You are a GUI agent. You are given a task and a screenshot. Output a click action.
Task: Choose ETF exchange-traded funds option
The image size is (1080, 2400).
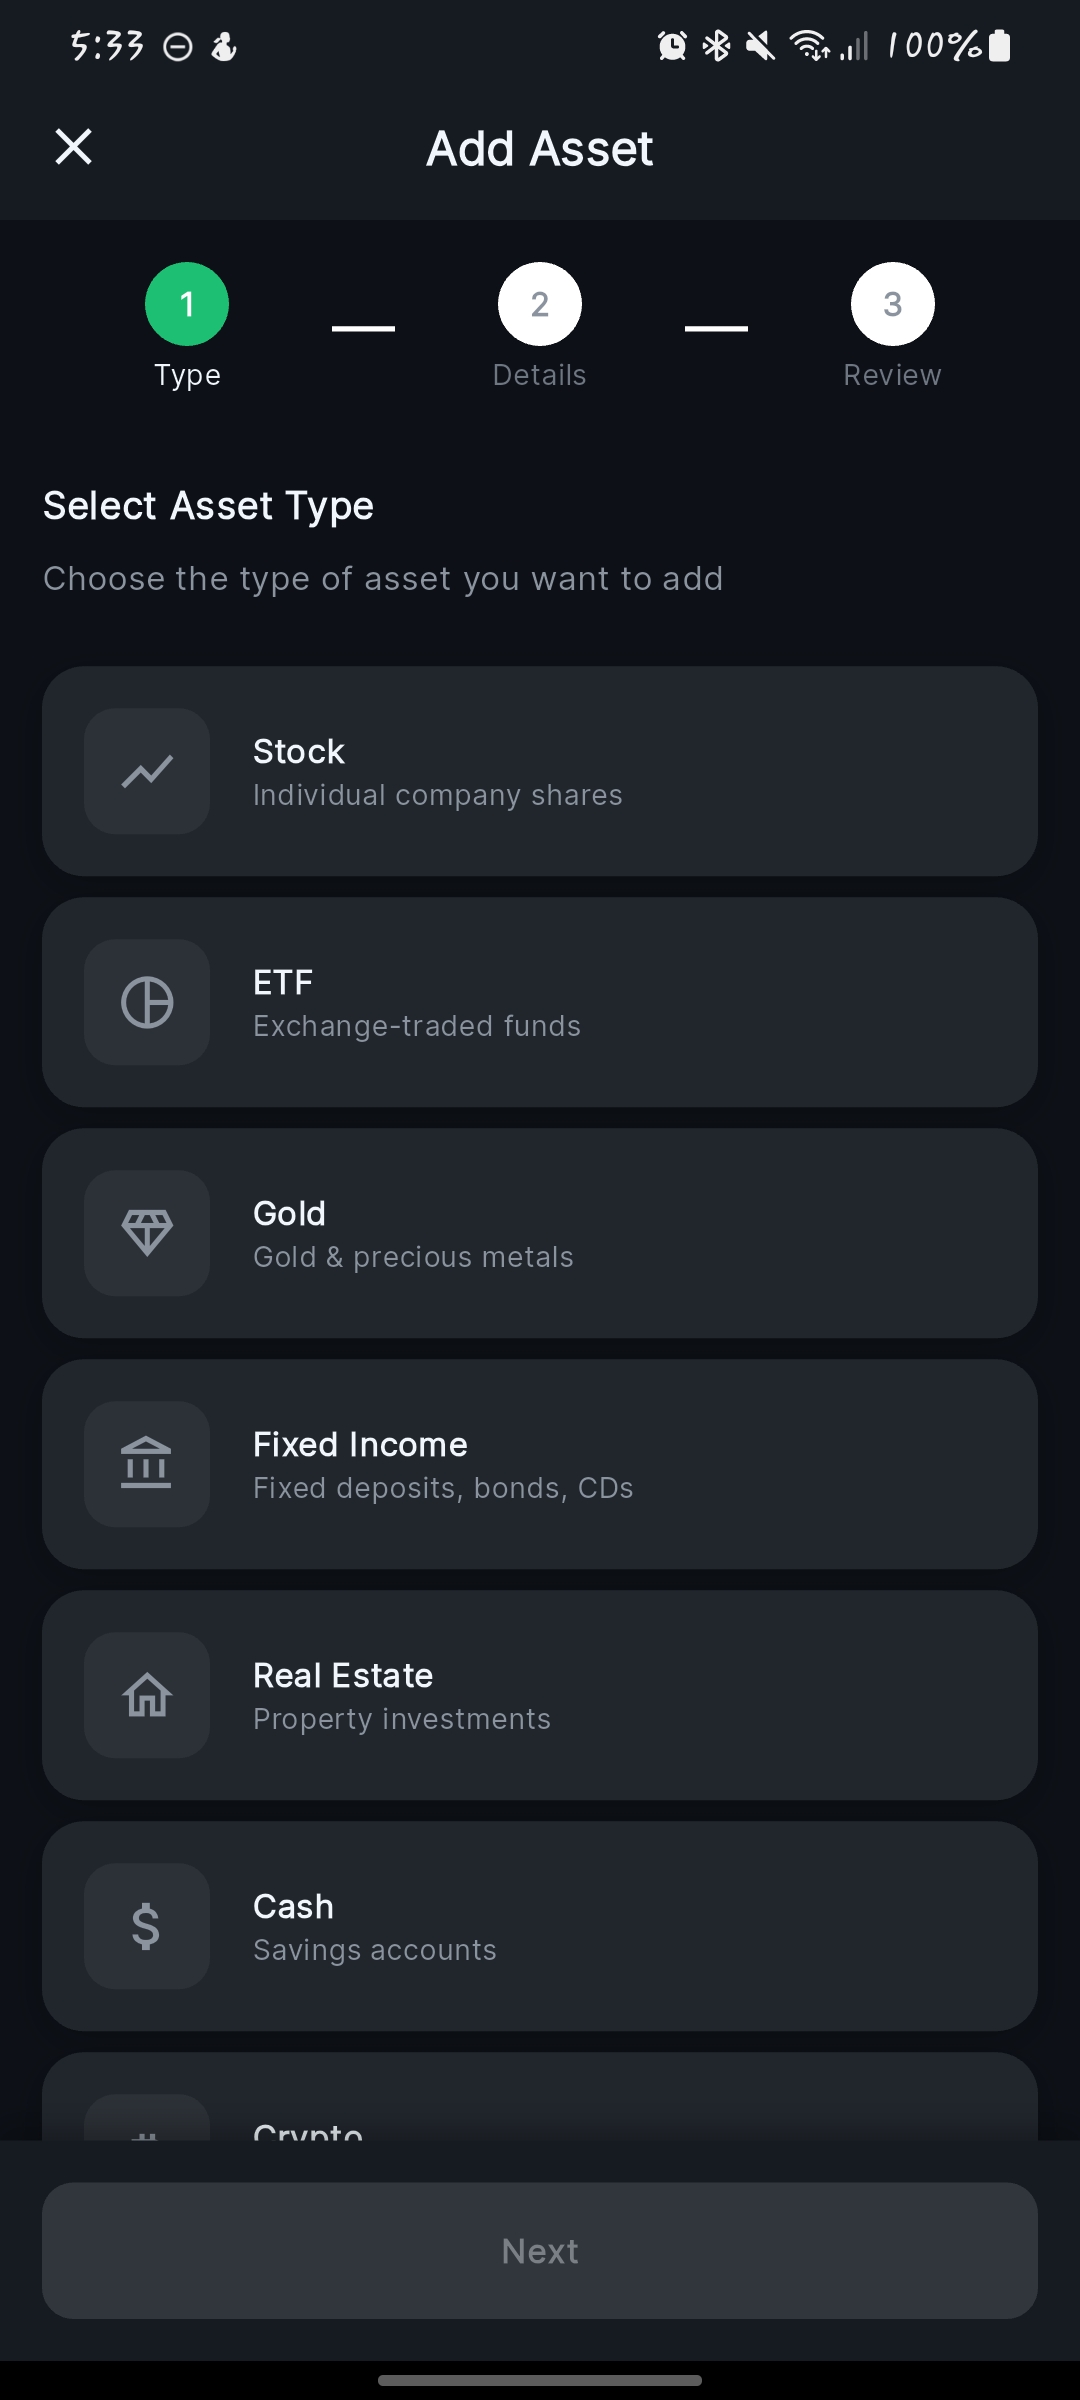pos(540,1002)
